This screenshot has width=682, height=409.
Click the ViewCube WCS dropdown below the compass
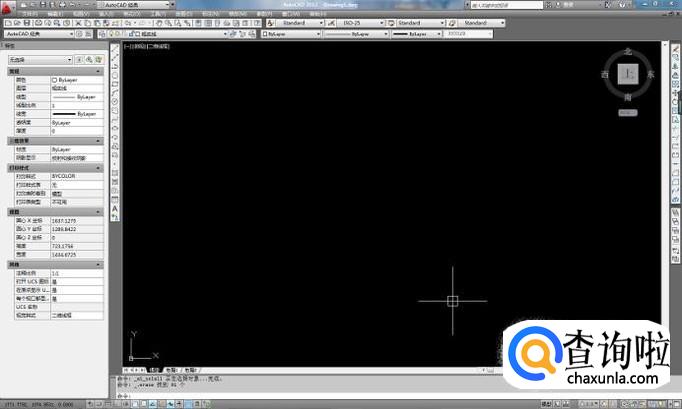[x=628, y=113]
